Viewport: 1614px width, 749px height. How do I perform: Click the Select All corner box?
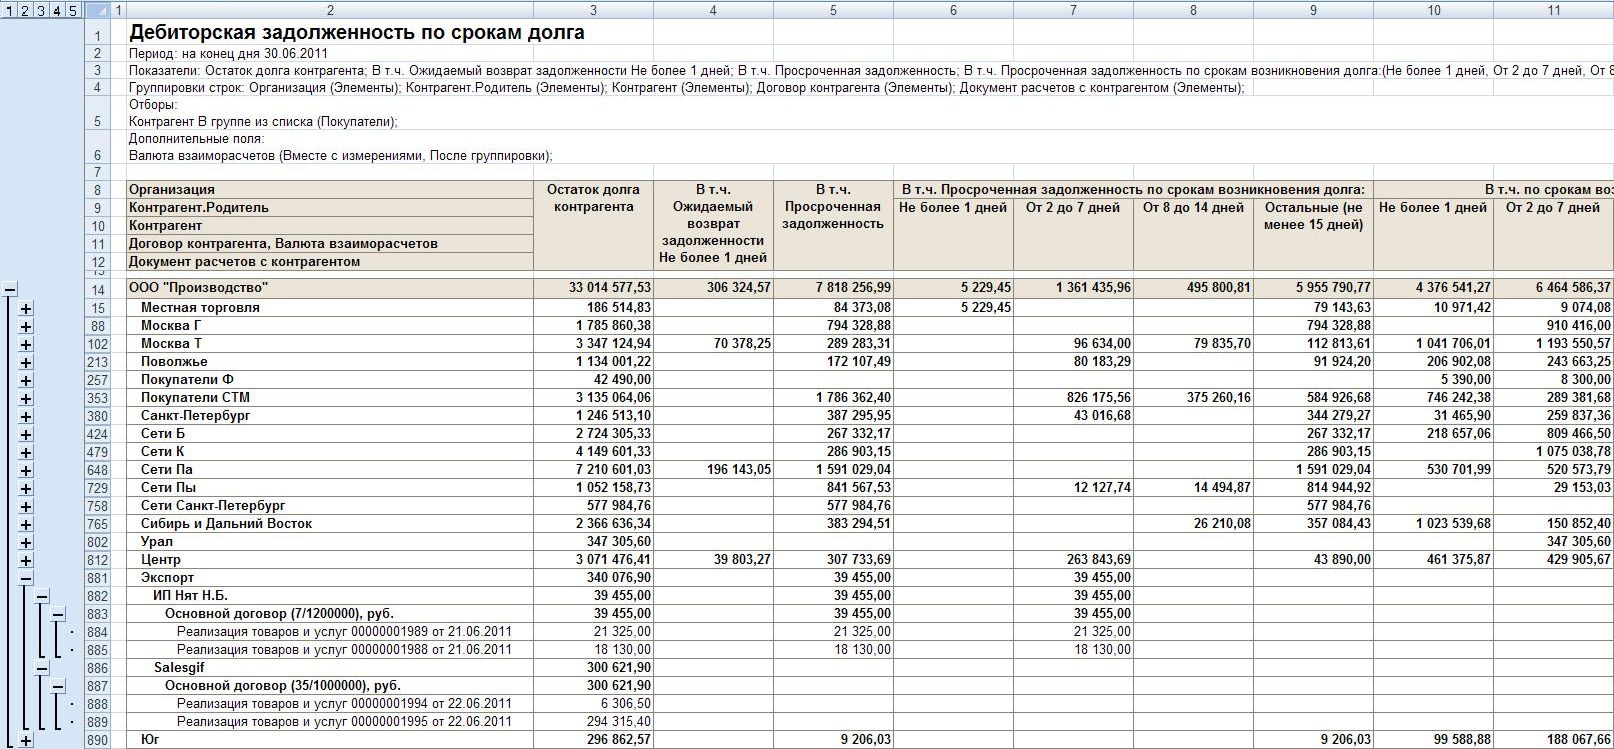(97, 10)
